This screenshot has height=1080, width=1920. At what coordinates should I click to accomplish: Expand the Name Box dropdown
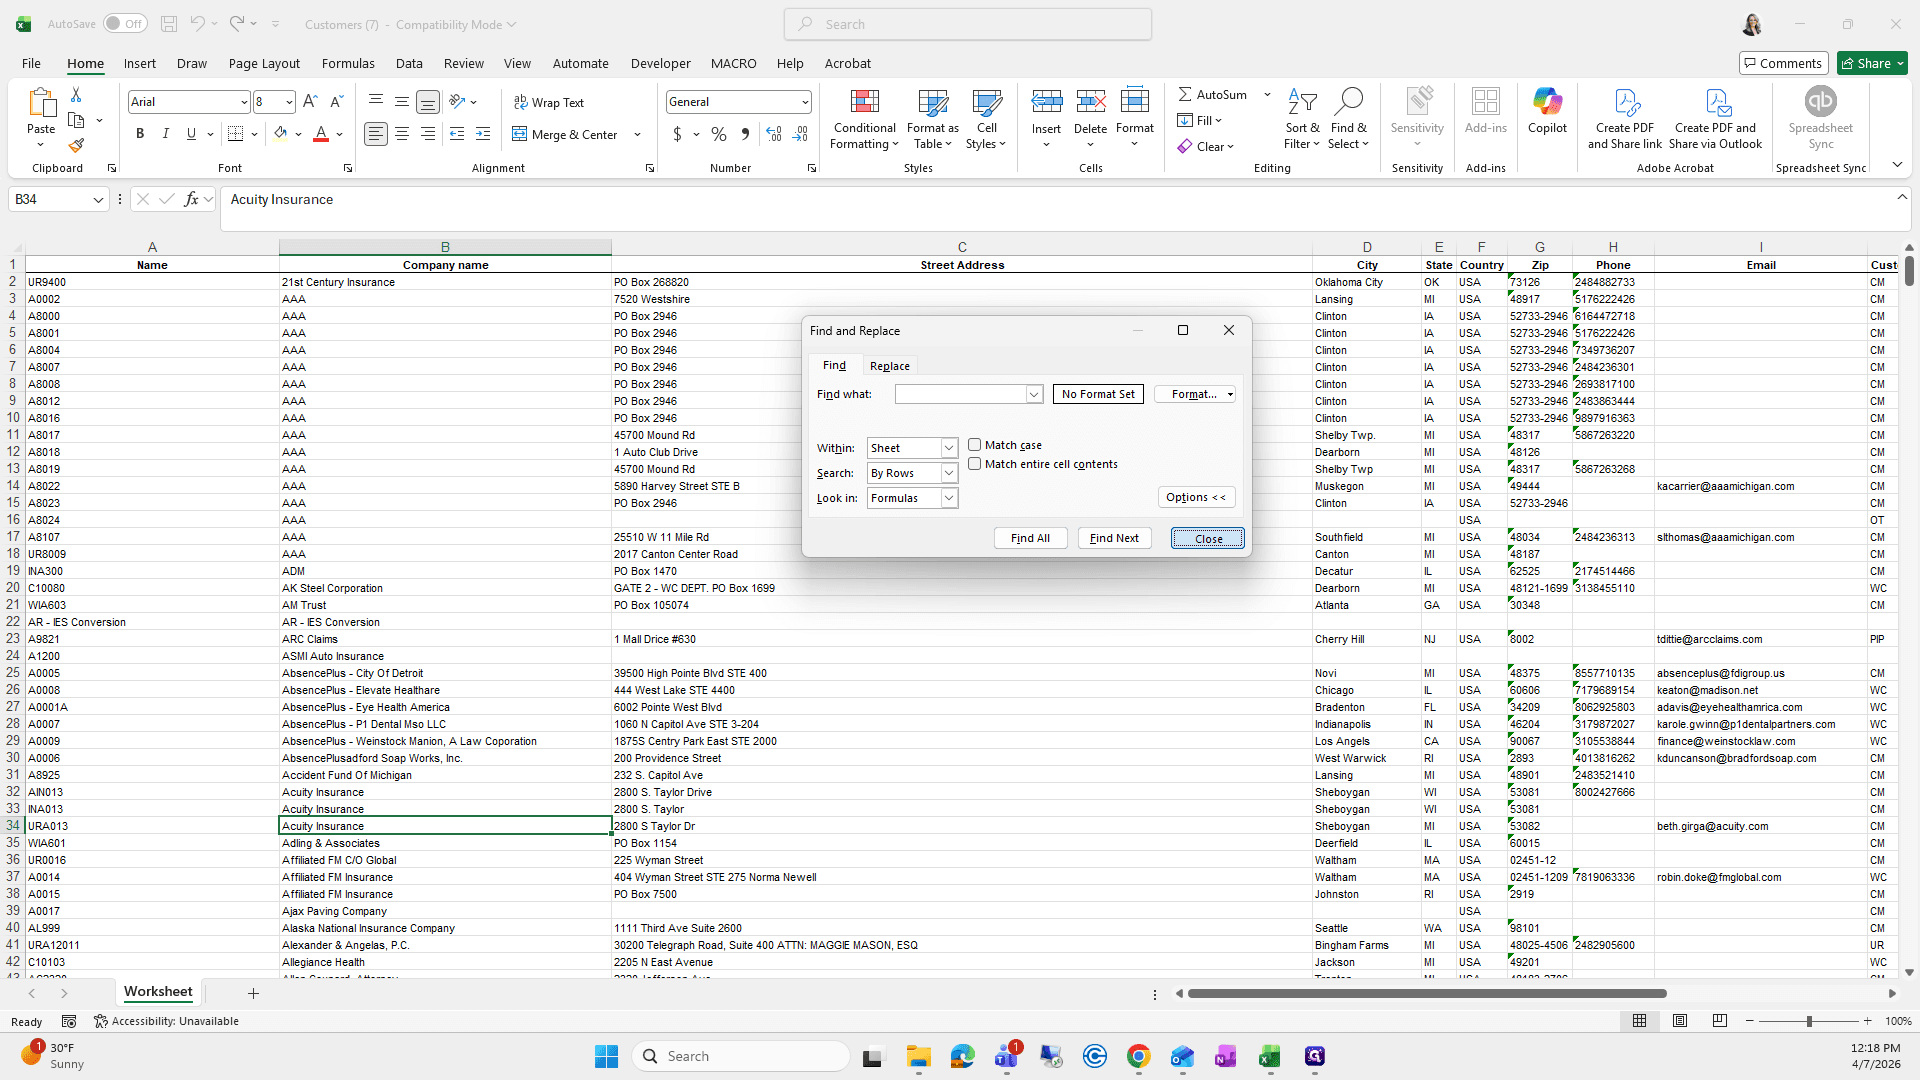pos(98,200)
